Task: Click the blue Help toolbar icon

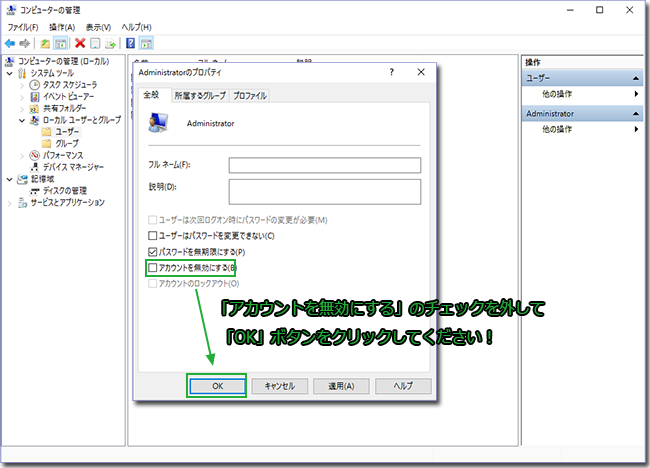Action: point(130,43)
